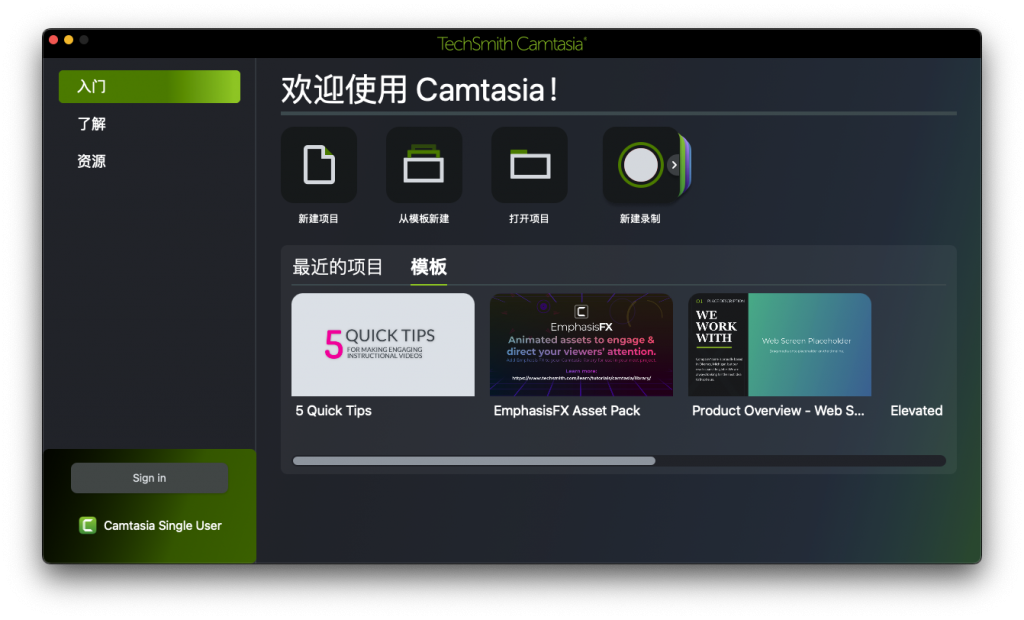Select the 入门 sidebar item
This screenshot has width=1024, height=620.
pos(150,86)
